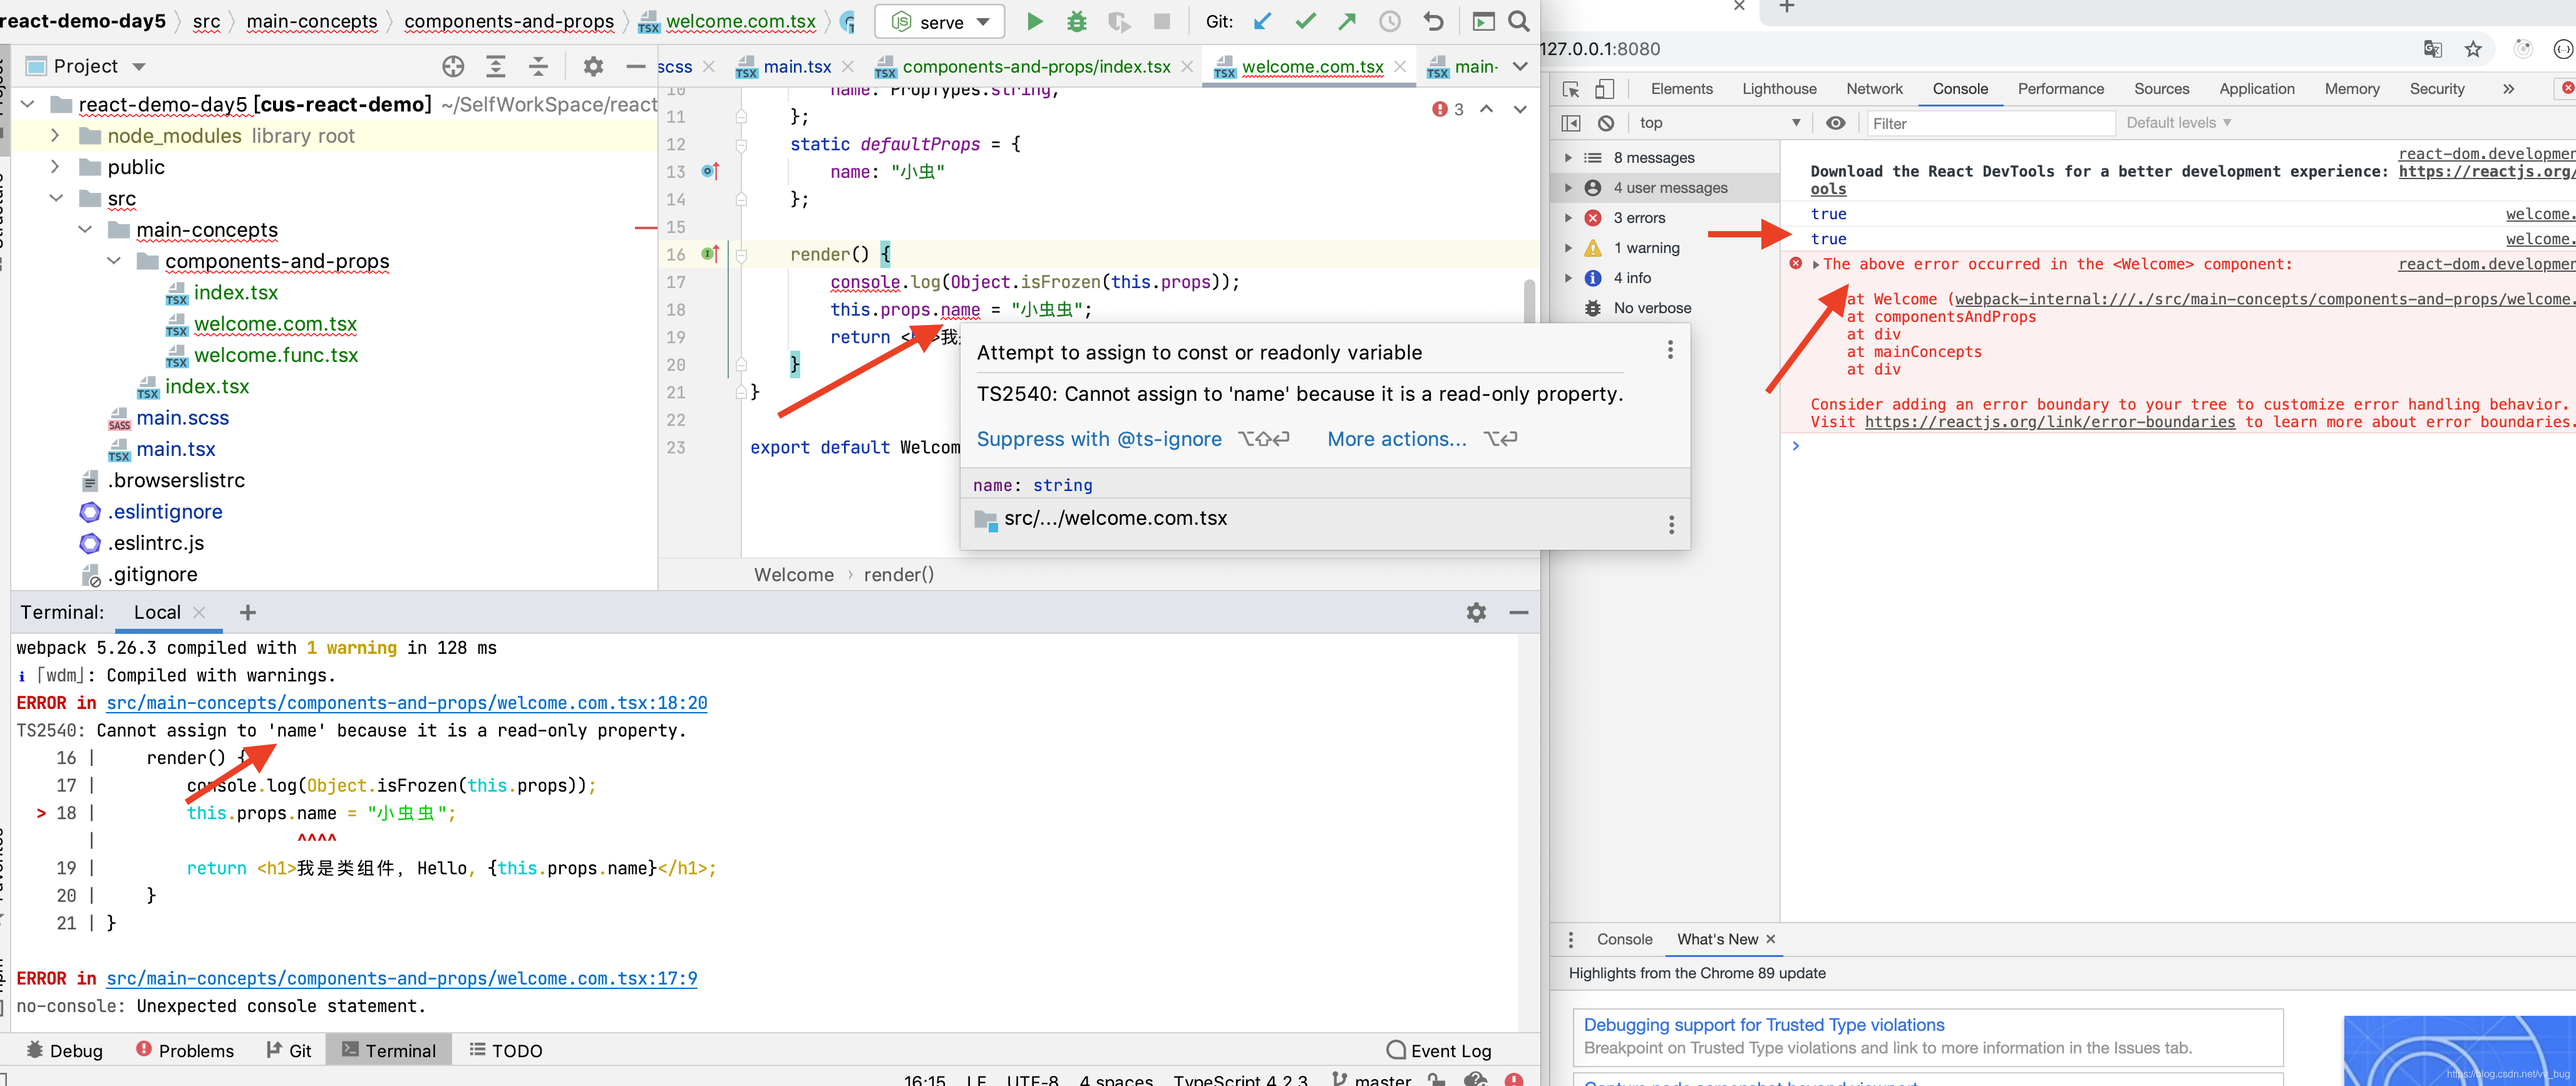
Task: Go to next highlighted error arrow
Action: point(1520,109)
